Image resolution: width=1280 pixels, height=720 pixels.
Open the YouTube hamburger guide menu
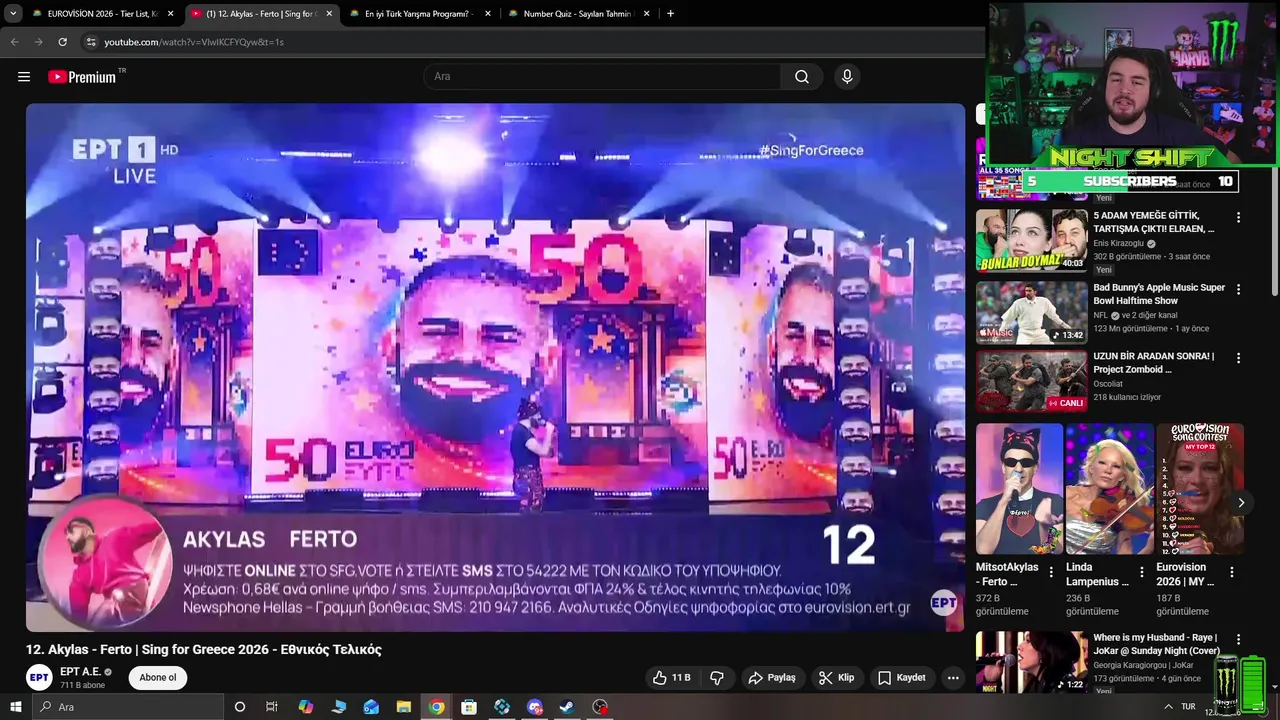point(24,77)
